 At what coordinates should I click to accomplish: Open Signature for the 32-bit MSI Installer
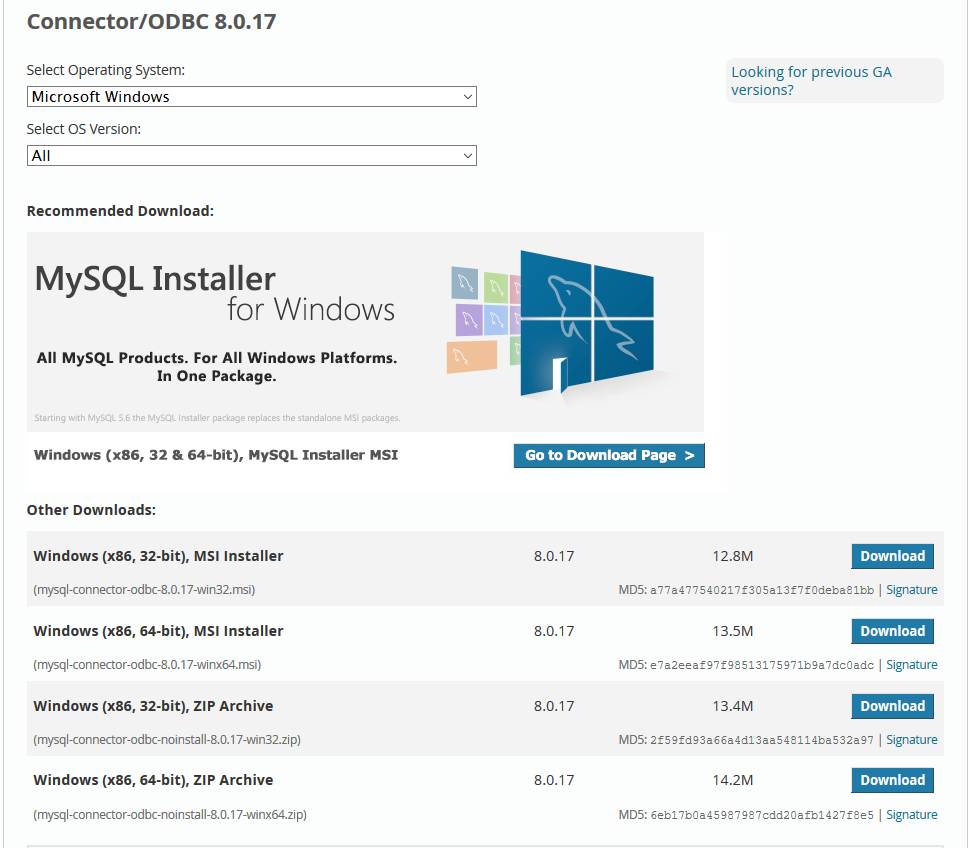click(911, 589)
